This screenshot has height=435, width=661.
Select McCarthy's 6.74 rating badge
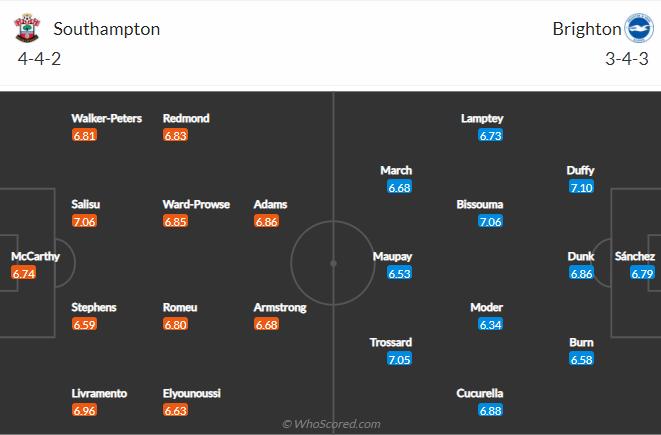[24, 273]
